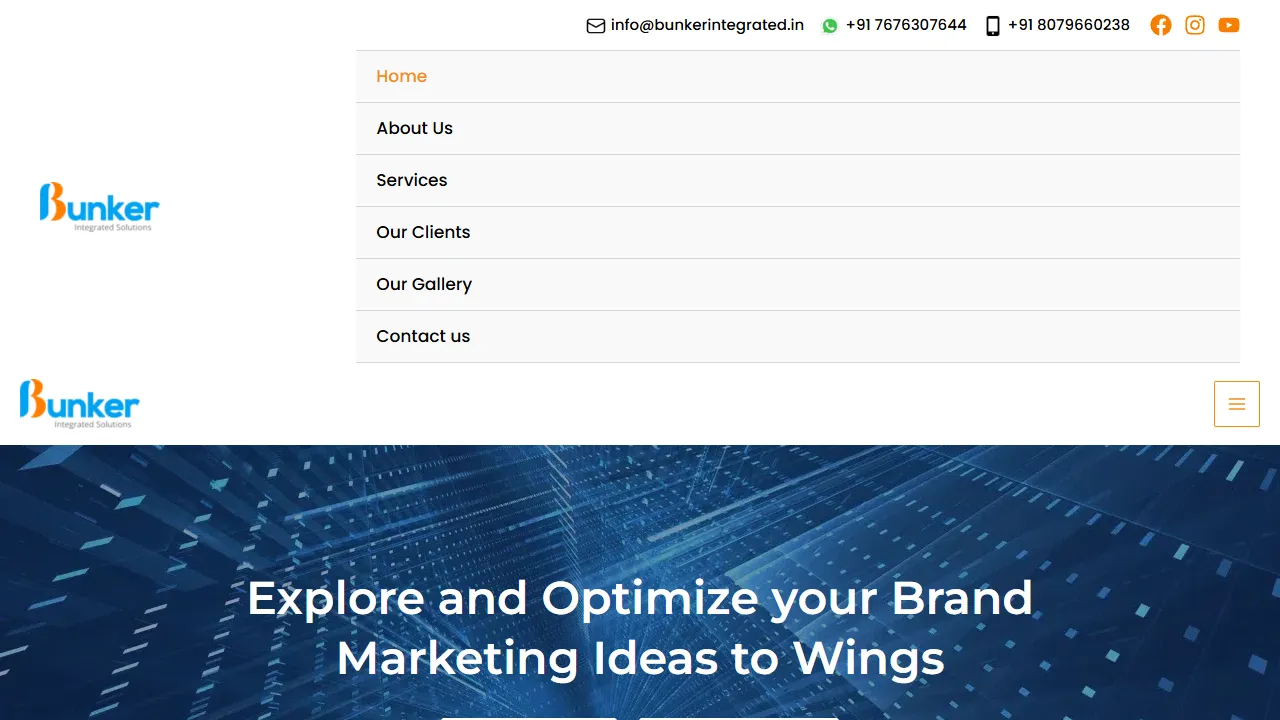Click the mobile phone icon
Viewport: 1280px width, 720px height.
(x=992, y=26)
